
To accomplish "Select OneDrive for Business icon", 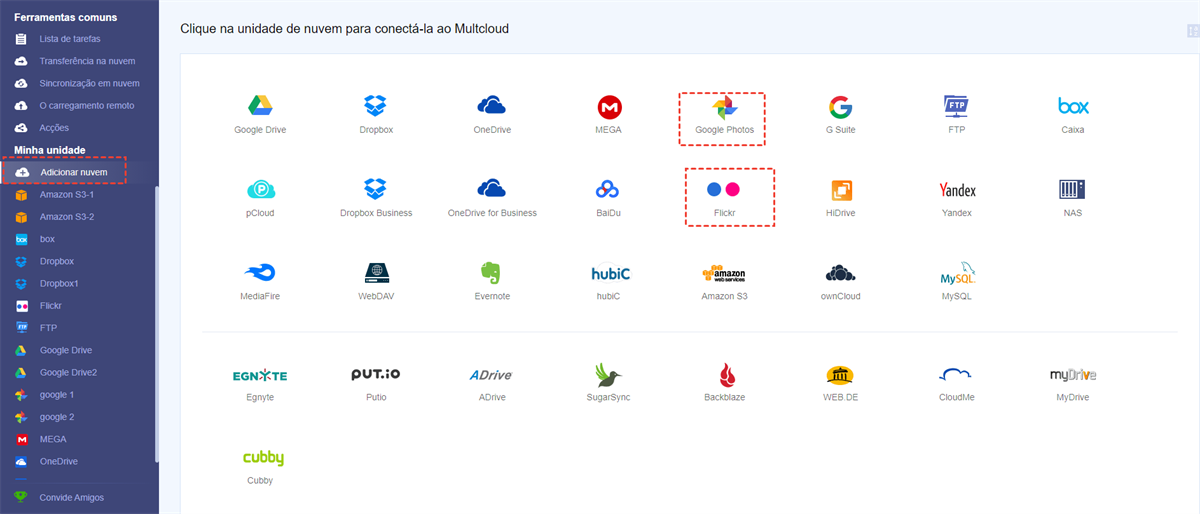I will pos(491,189).
